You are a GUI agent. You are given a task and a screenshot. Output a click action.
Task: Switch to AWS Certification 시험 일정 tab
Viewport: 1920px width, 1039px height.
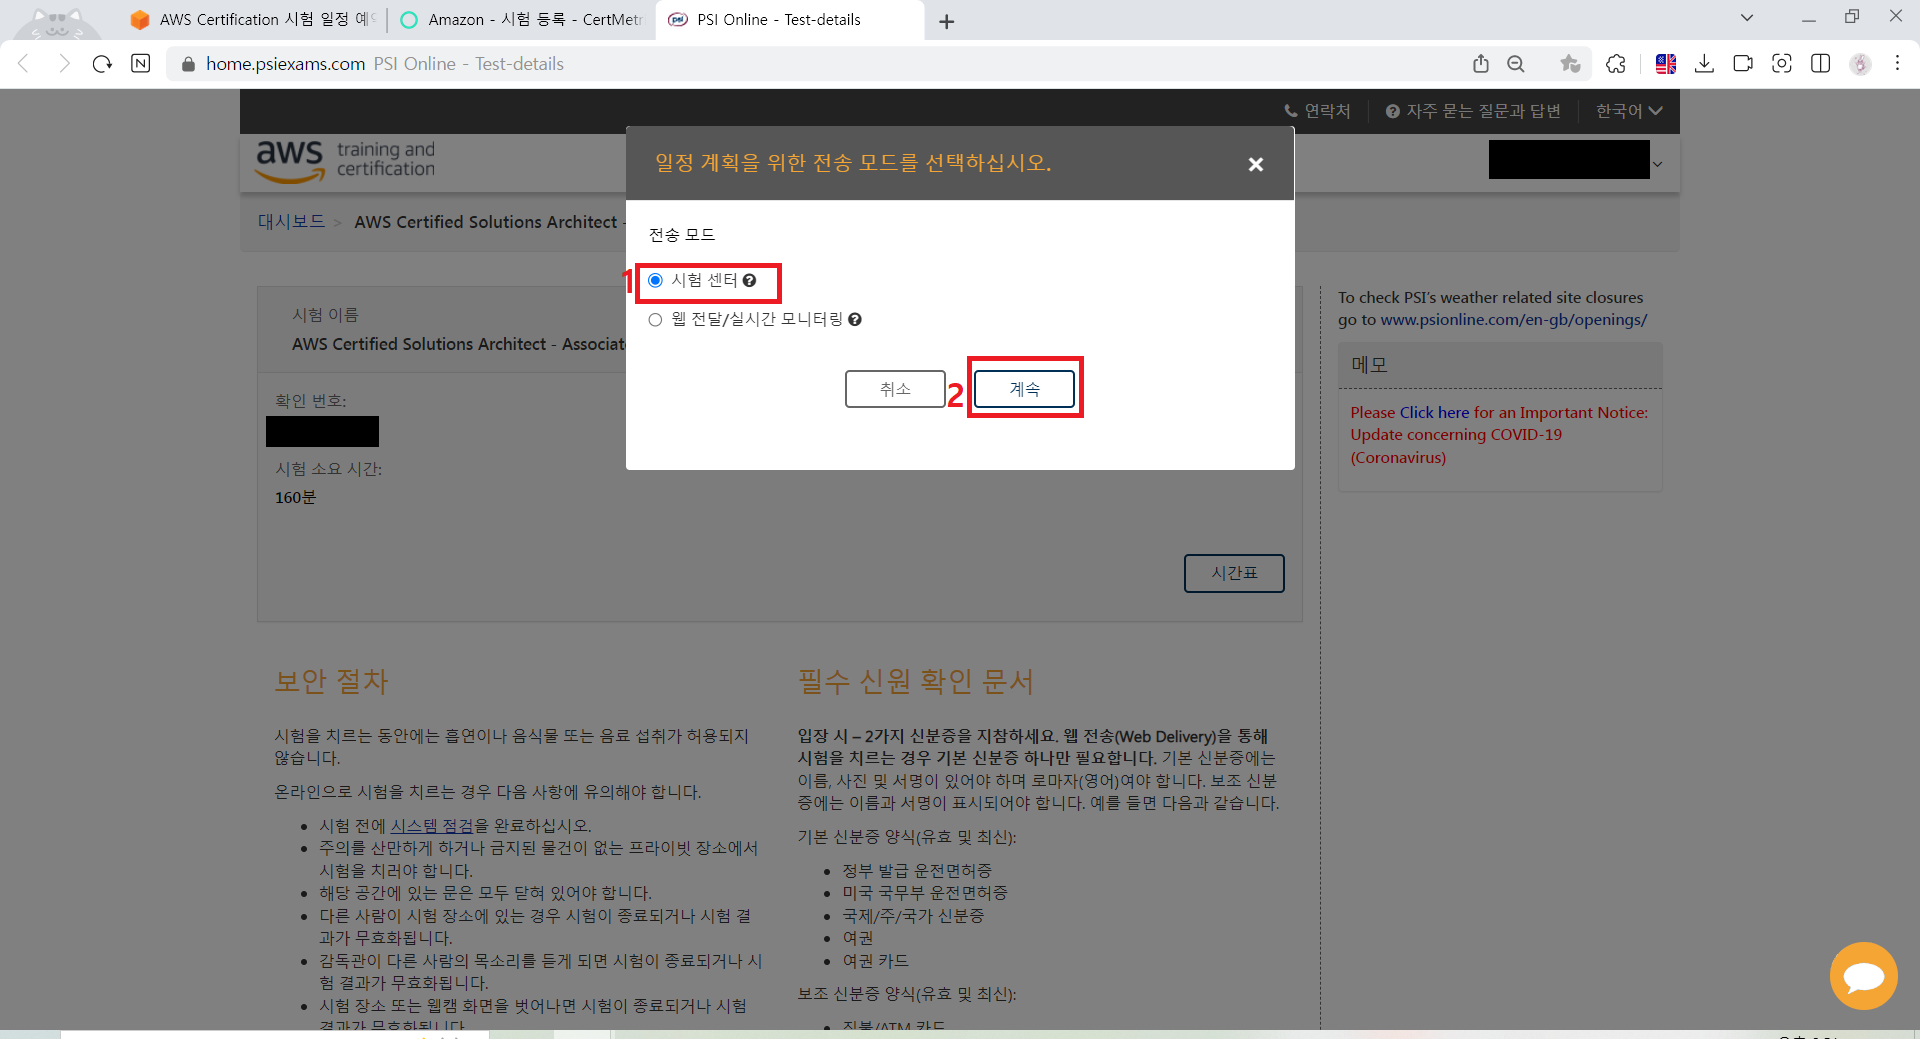click(255, 20)
